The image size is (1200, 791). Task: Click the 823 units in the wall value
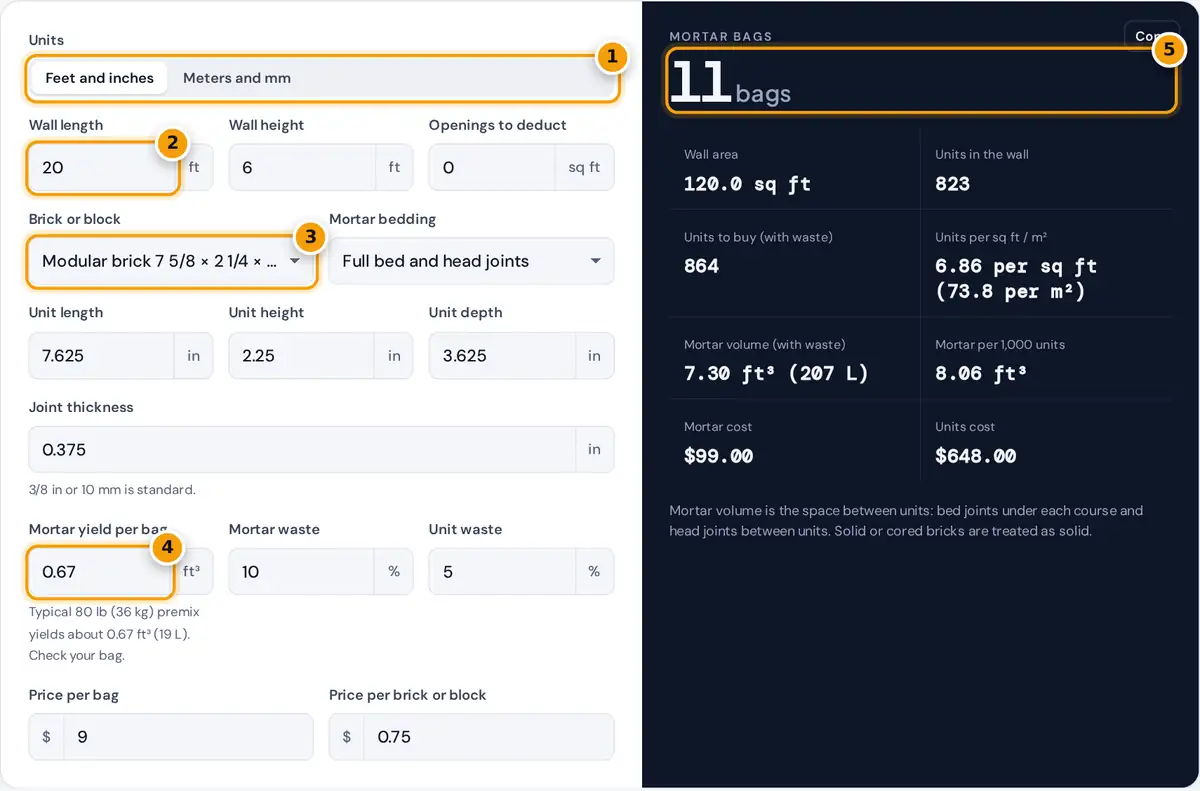click(952, 184)
